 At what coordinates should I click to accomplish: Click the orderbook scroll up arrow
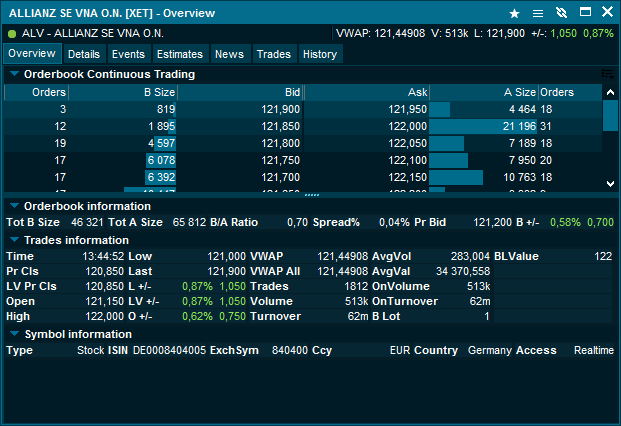(610, 92)
